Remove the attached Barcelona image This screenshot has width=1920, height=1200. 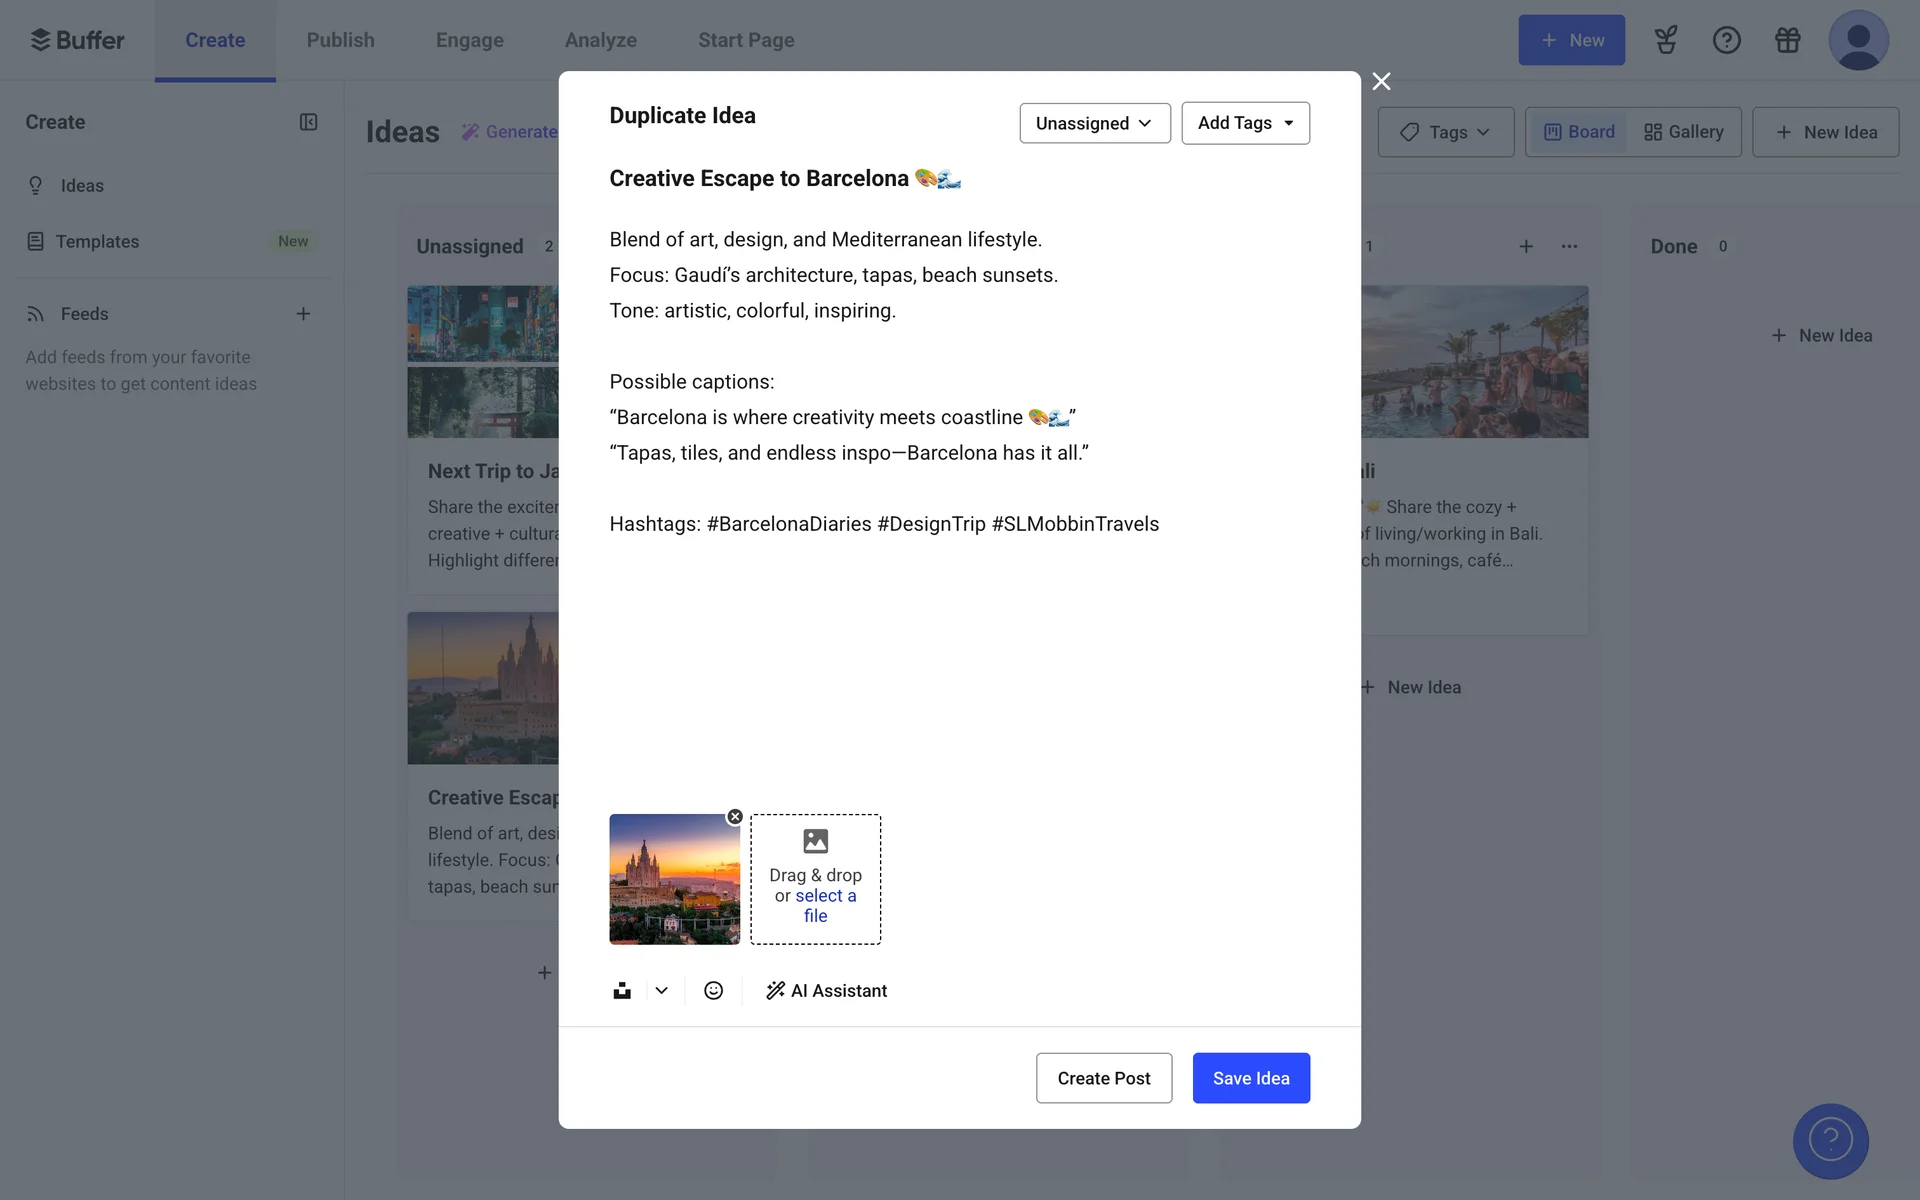point(735,817)
